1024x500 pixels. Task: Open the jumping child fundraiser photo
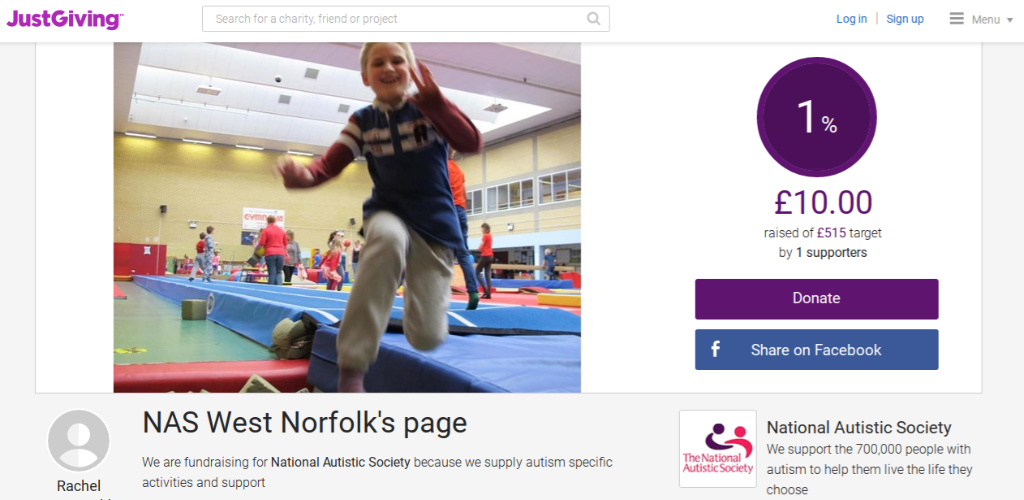click(347, 217)
